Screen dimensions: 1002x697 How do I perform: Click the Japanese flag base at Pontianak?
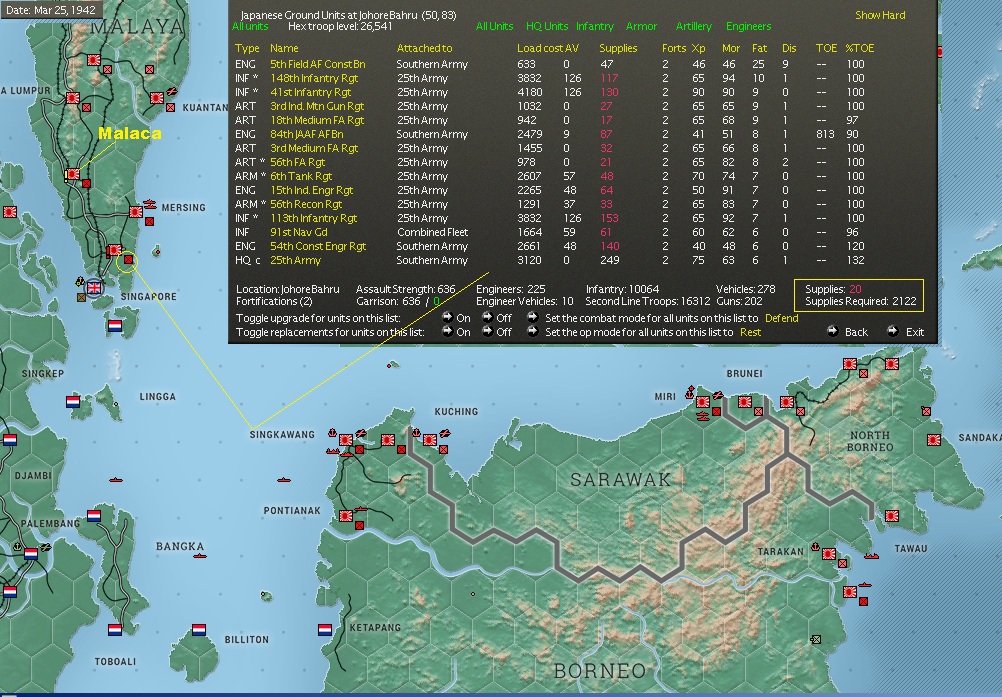pos(346,516)
